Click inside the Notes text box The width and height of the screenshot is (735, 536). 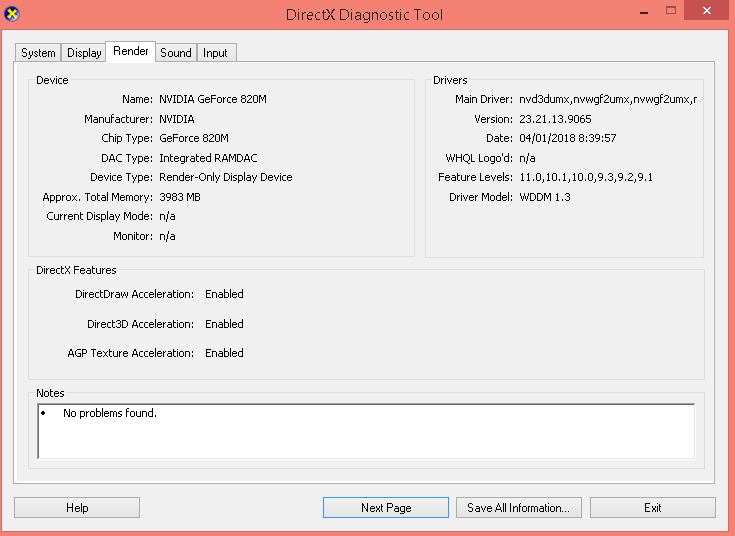pyautogui.click(x=366, y=431)
